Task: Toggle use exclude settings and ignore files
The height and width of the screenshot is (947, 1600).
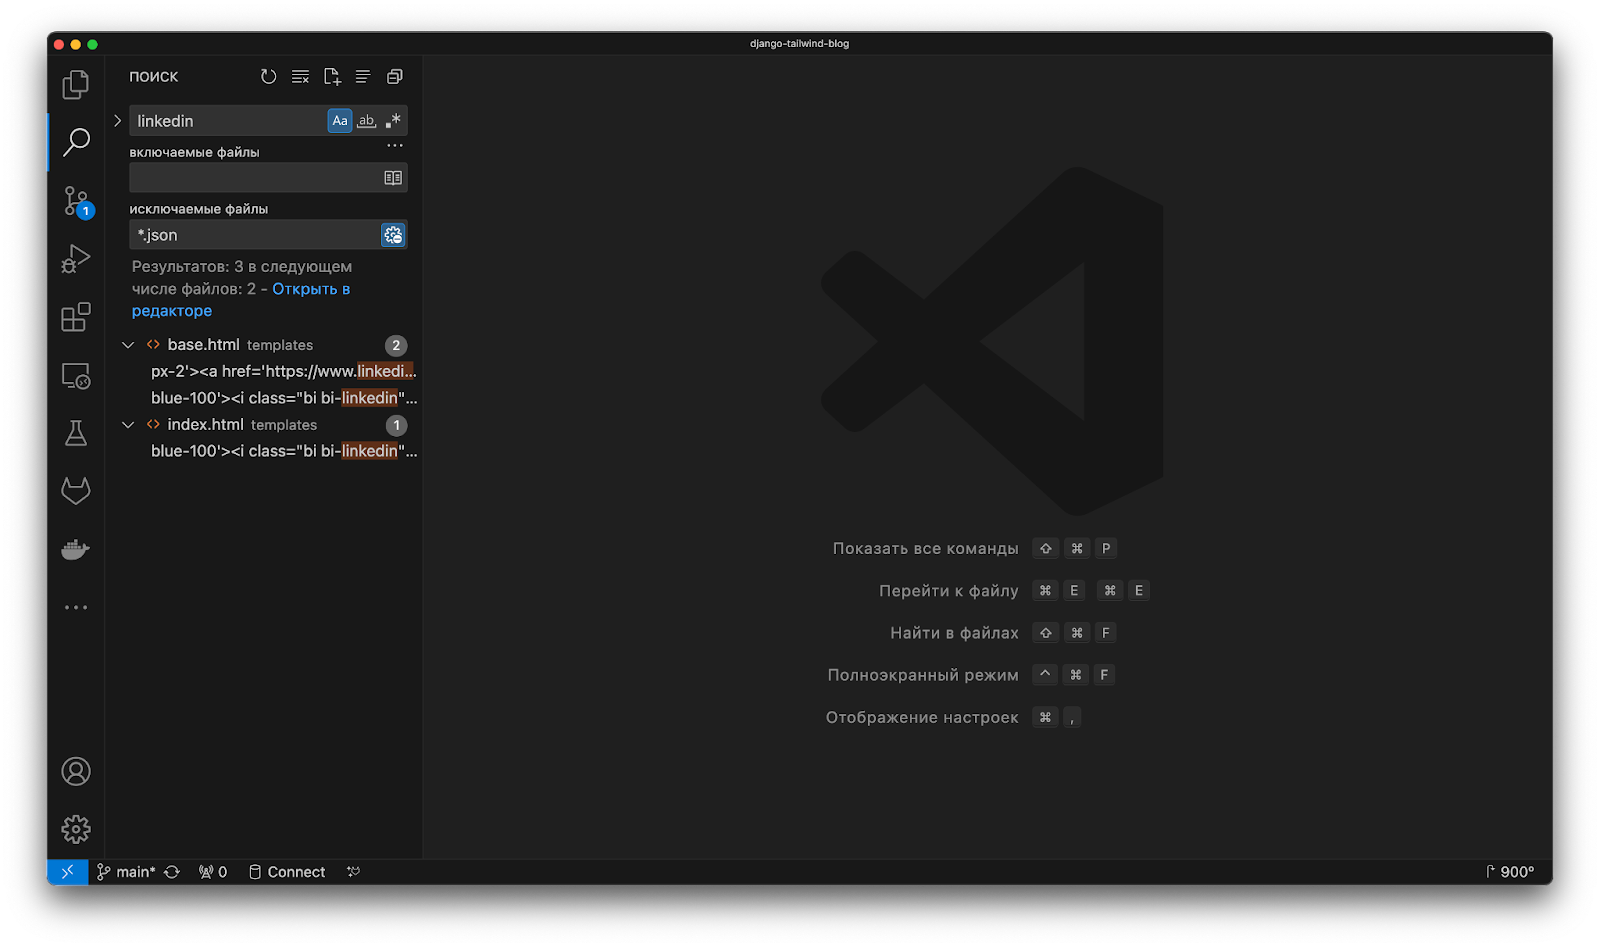Action: coord(393,235)
